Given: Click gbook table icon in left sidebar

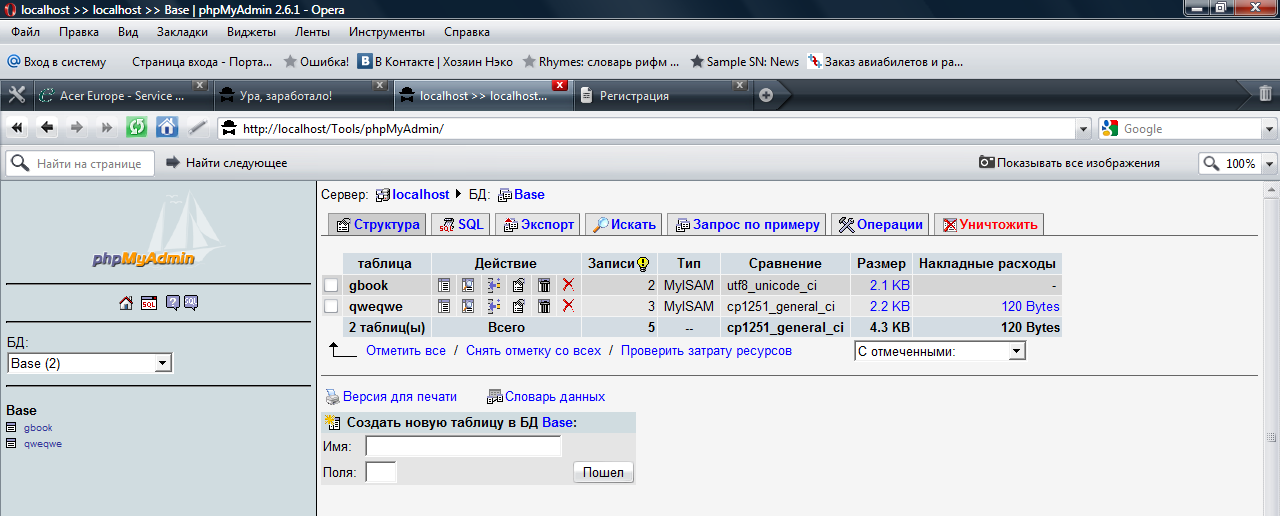Looking at the screenshot, I should [12, 428].
